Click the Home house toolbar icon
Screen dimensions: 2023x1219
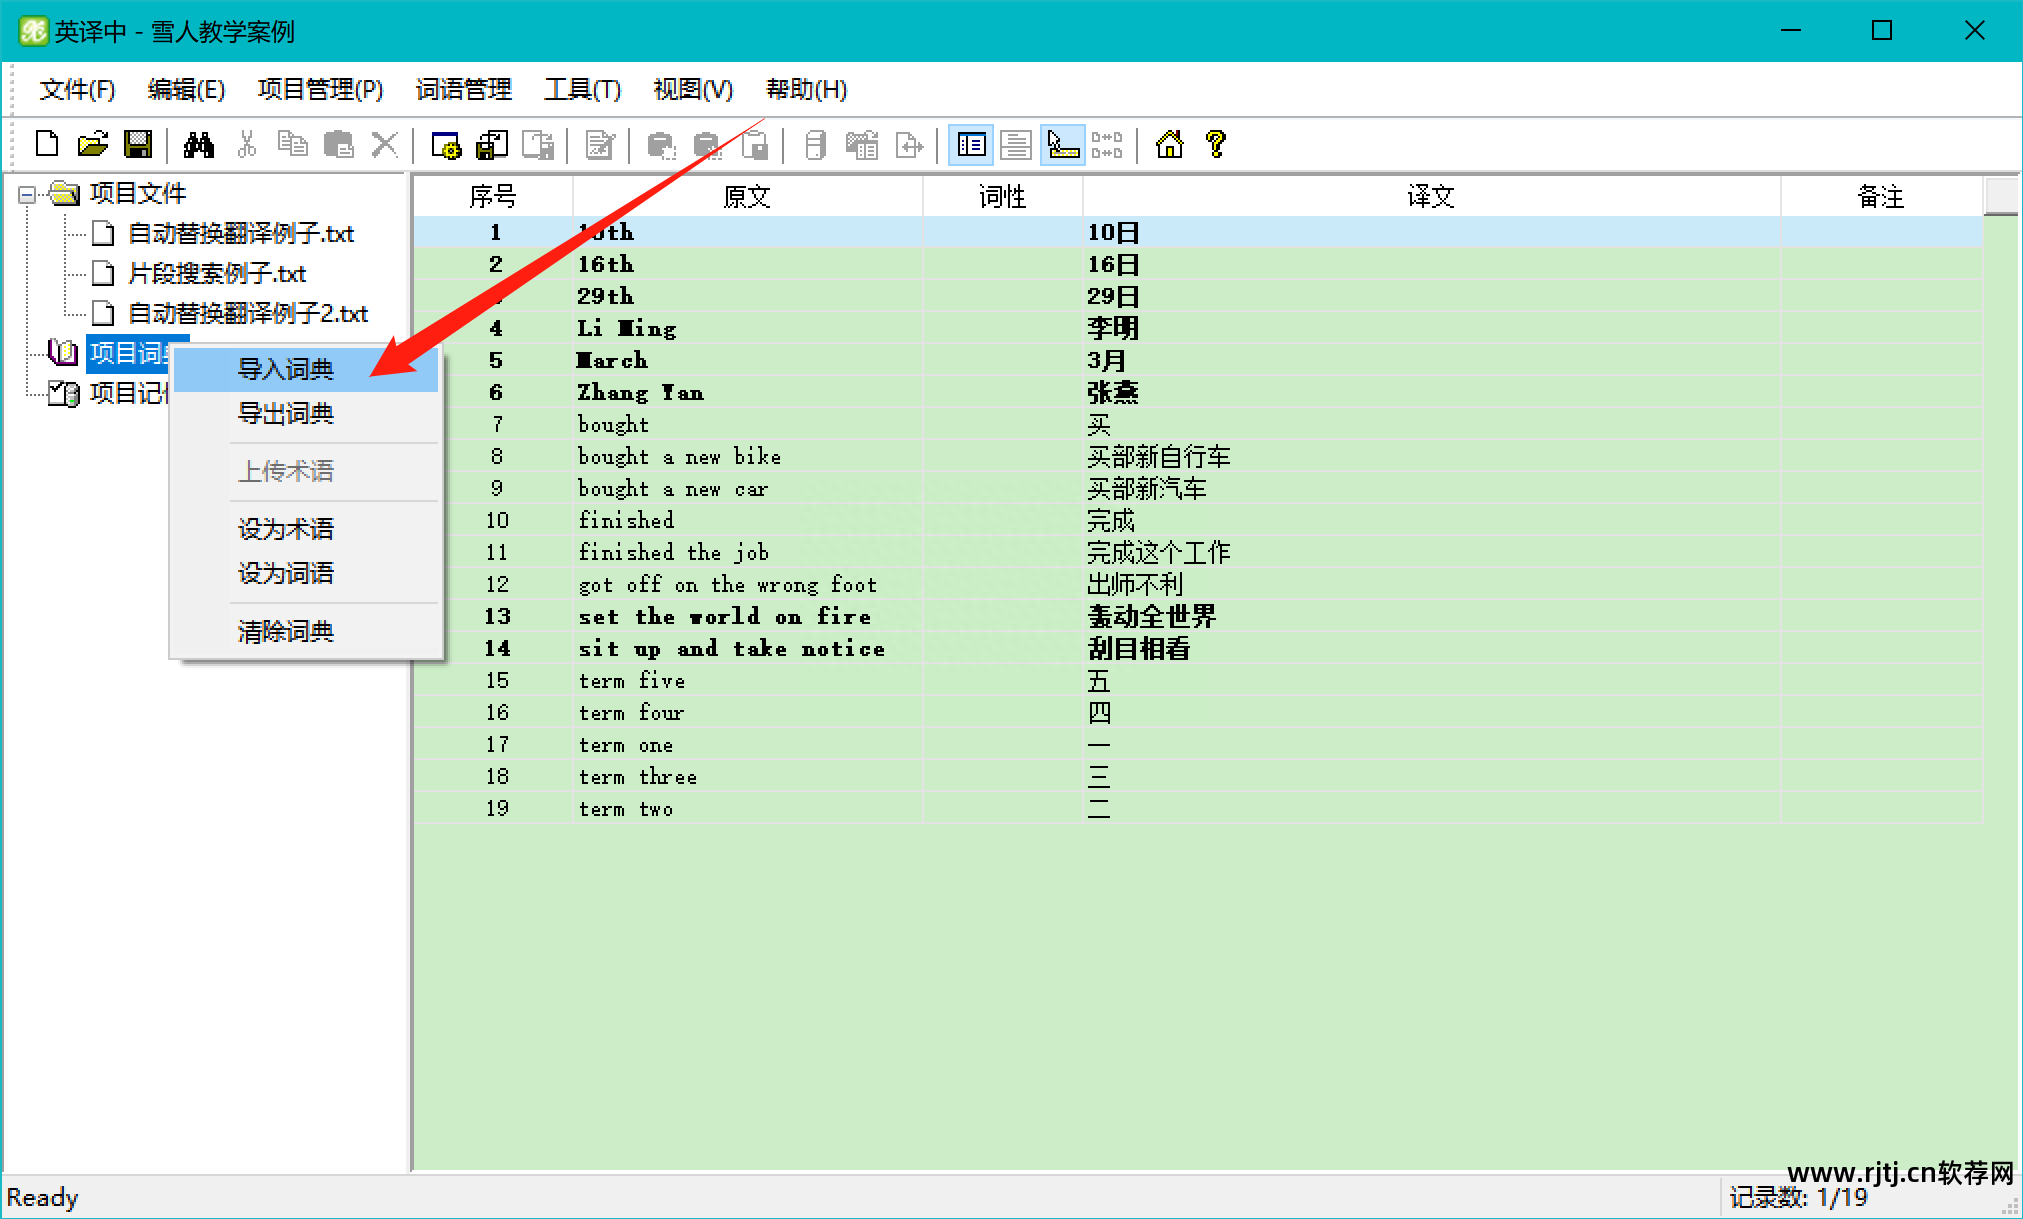(1169, 145)
